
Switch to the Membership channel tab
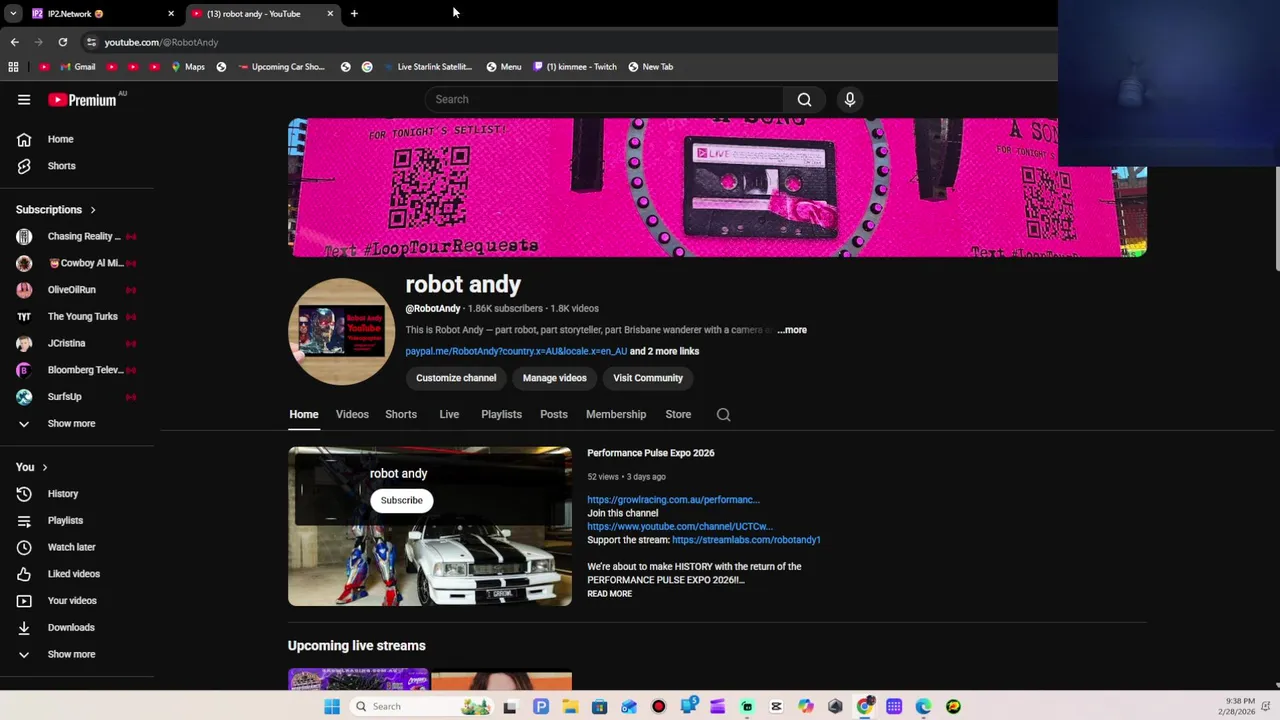[616, 415]
